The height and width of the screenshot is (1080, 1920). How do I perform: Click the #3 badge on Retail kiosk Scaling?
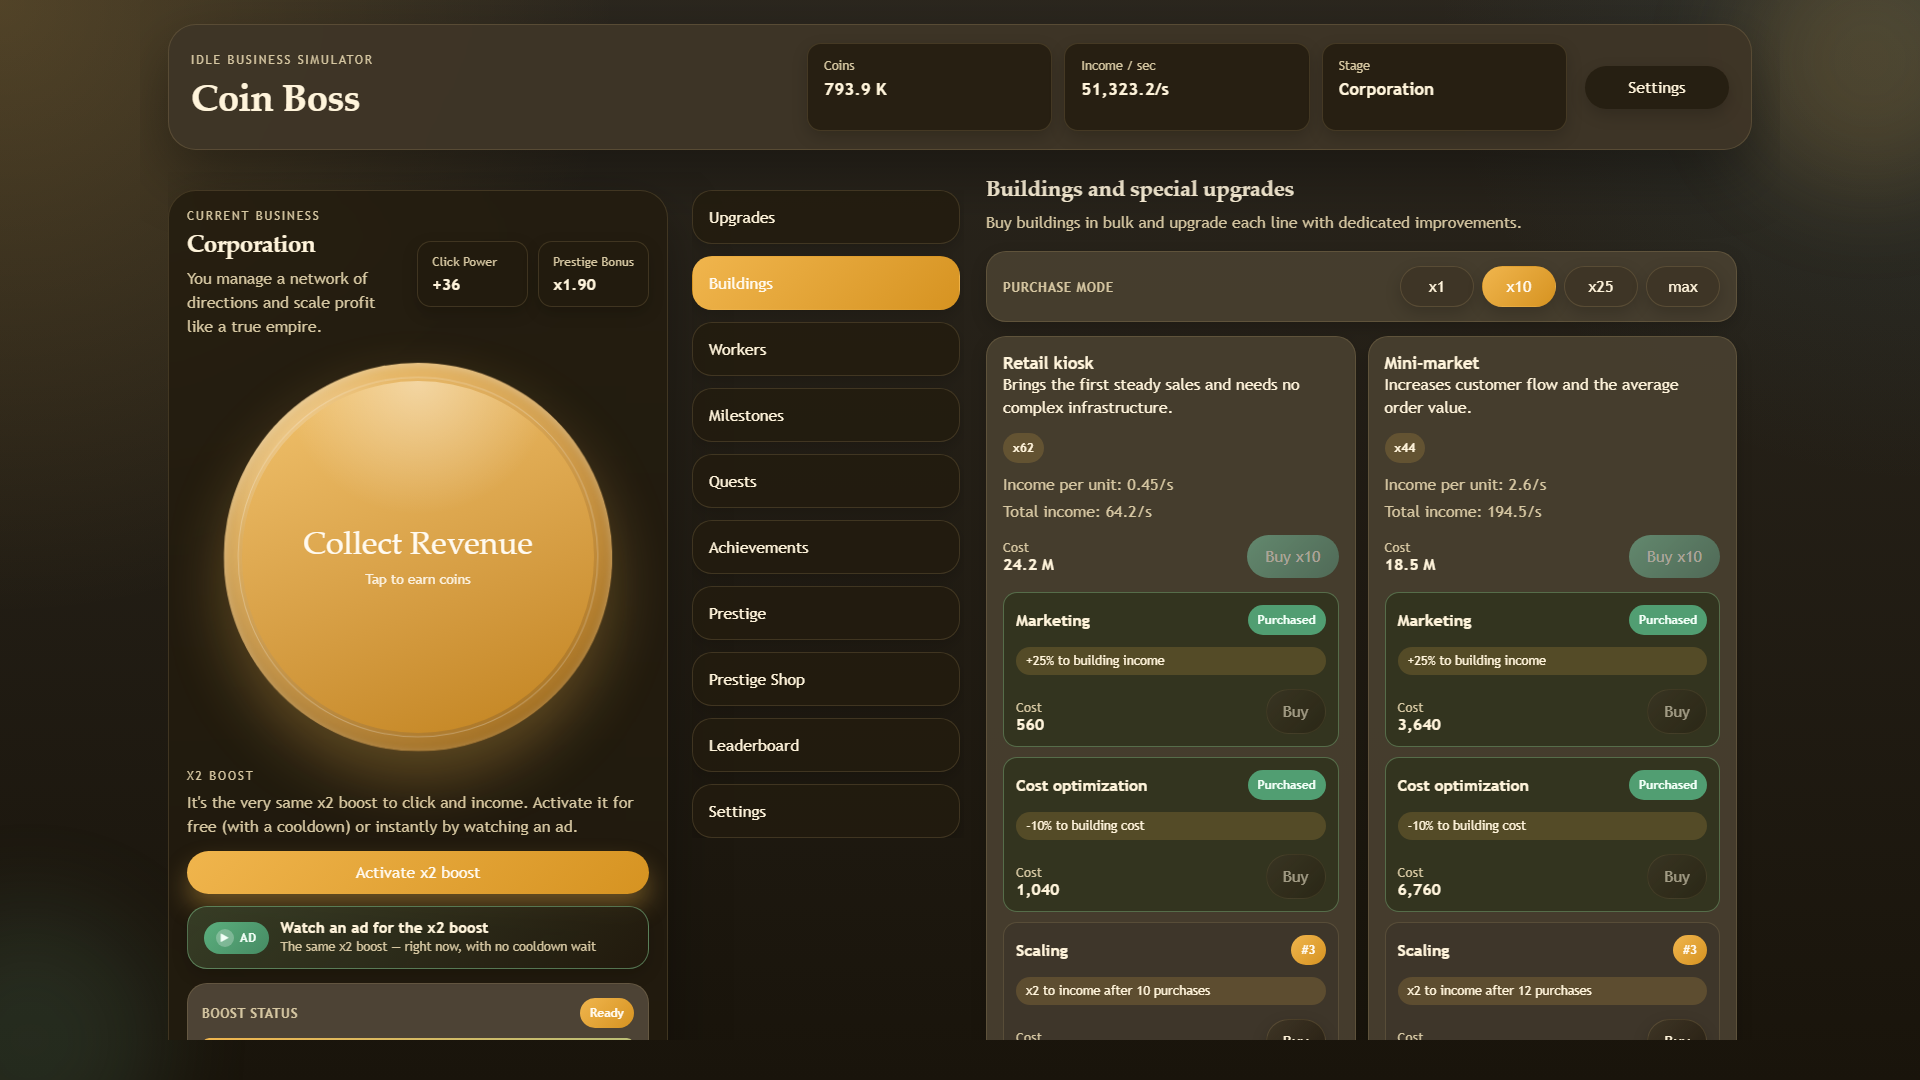click(1308, 950)
